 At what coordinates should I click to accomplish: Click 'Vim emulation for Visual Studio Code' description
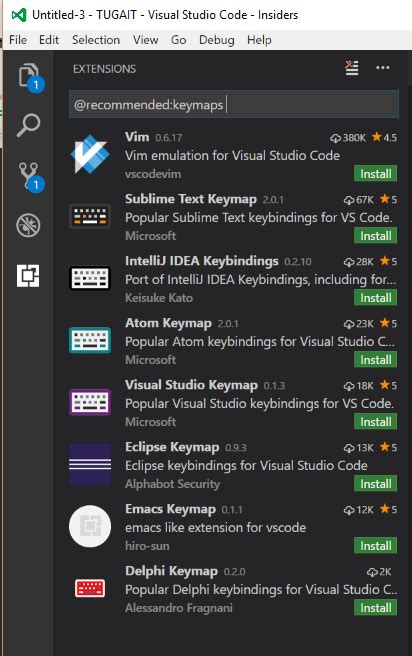(232, 156)
